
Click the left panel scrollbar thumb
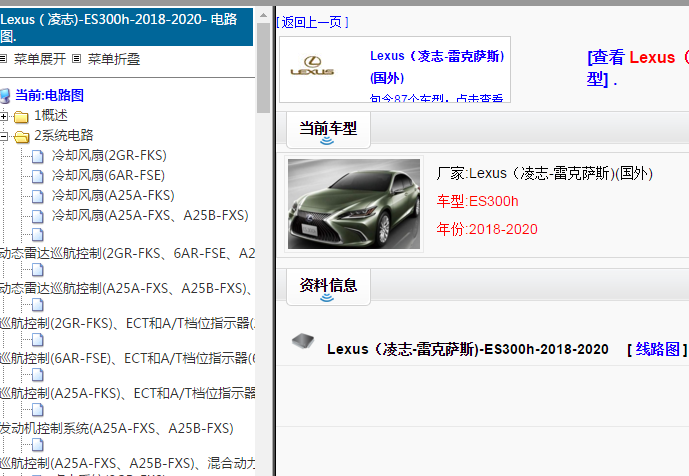point(263,68)
